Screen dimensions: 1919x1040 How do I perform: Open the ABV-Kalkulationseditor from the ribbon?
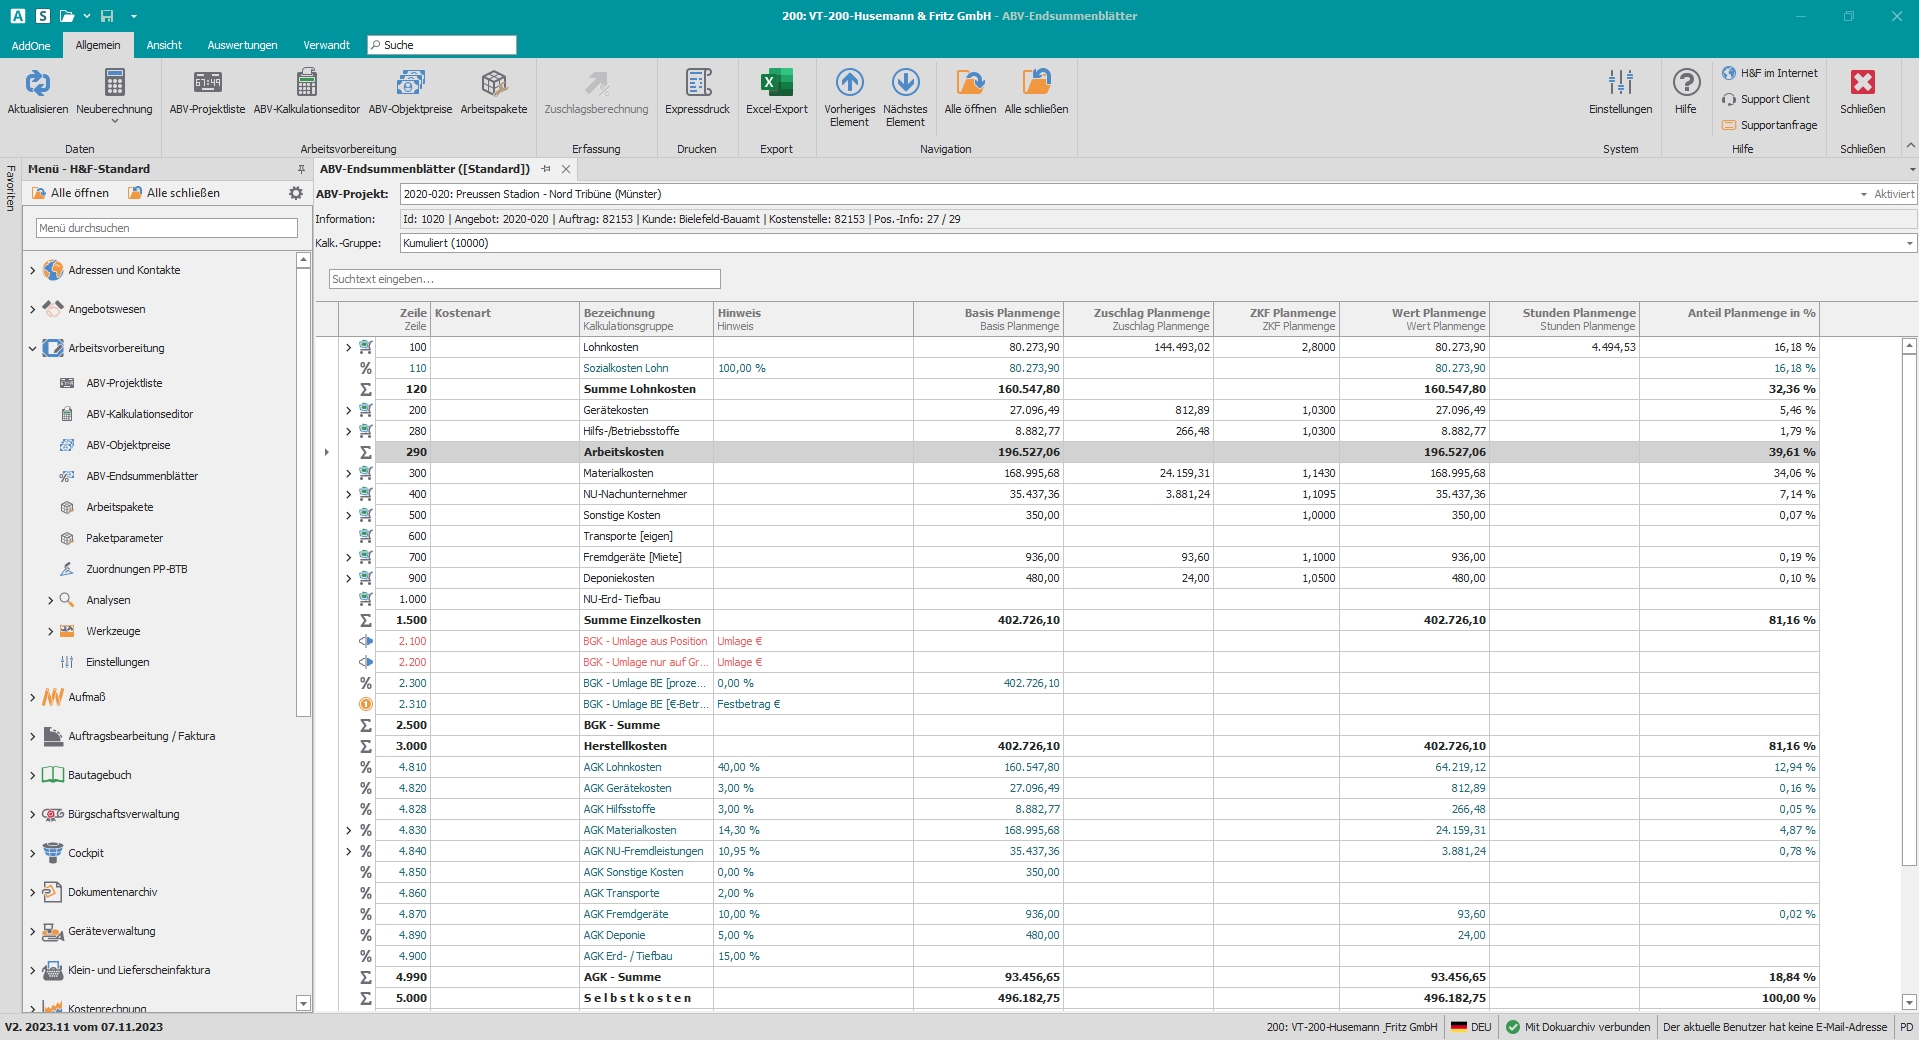306,84
